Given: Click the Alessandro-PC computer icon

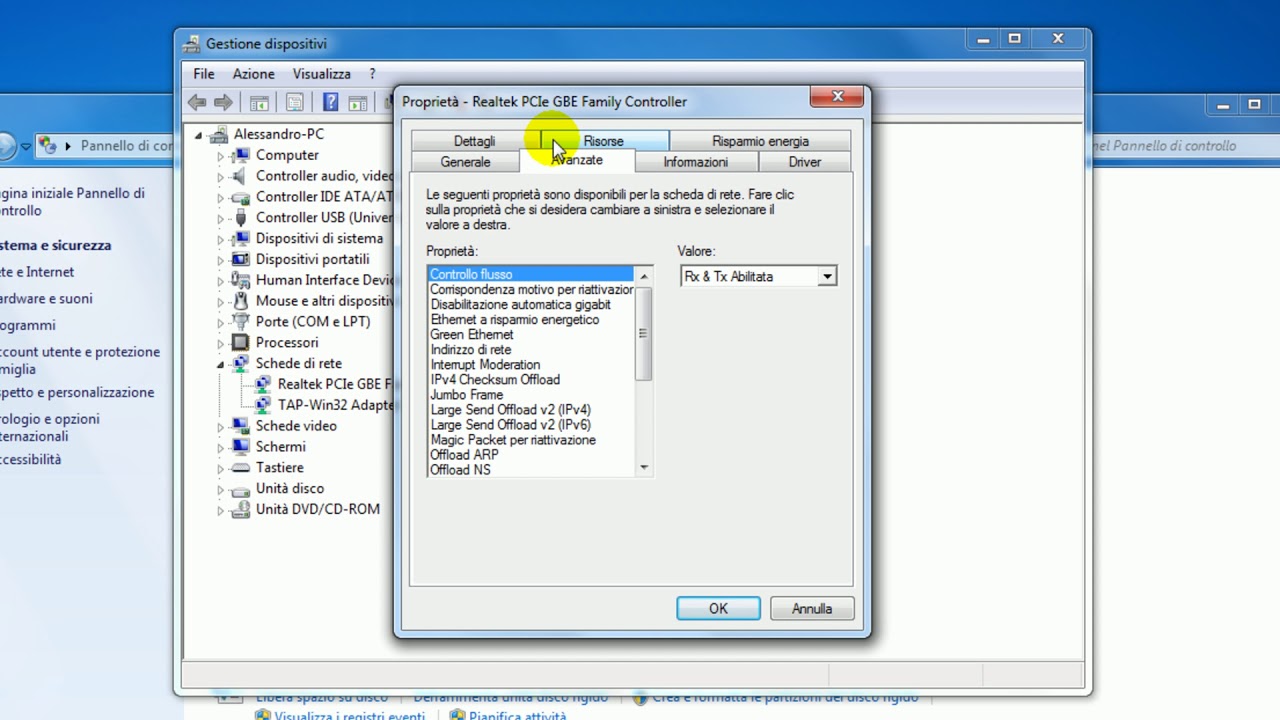Looking at the screenshot, I should tap(219, 134).
